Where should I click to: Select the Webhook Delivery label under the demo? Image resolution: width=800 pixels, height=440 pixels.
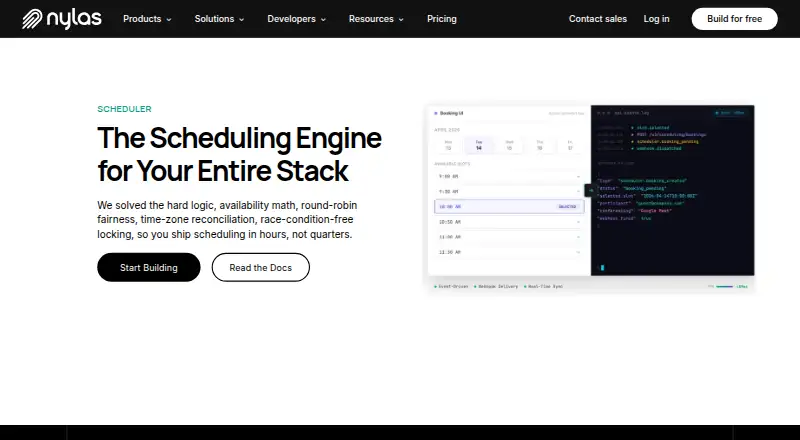coord(496,287)
